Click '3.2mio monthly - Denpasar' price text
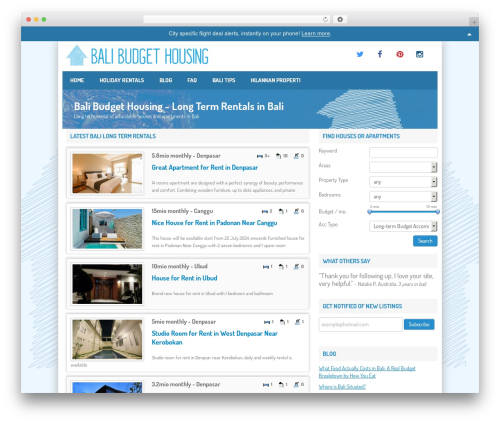Image resolution: width=500 pixels, height=423 pixels. [x=186, y=384]
